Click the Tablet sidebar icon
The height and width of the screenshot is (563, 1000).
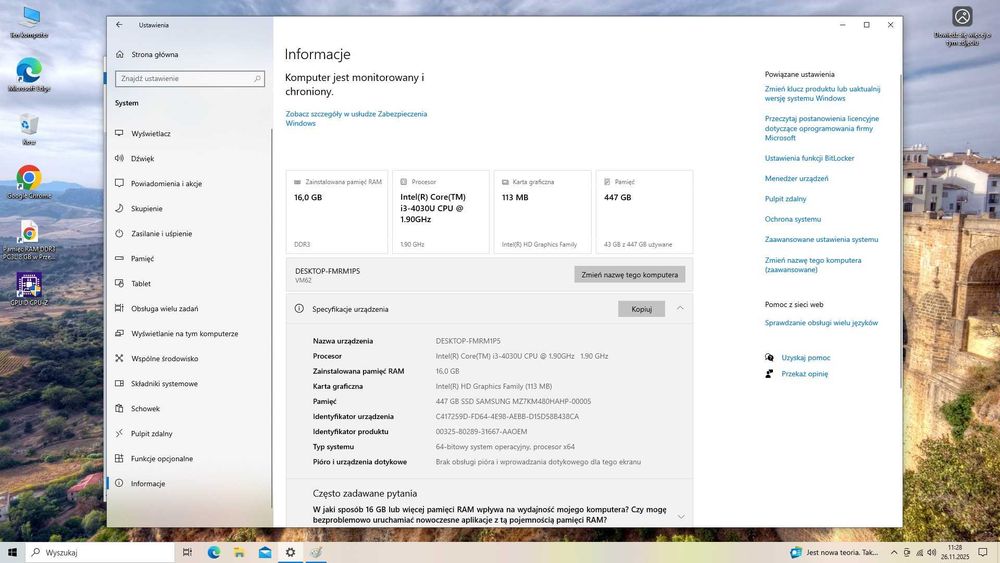(x=119, y=283)
